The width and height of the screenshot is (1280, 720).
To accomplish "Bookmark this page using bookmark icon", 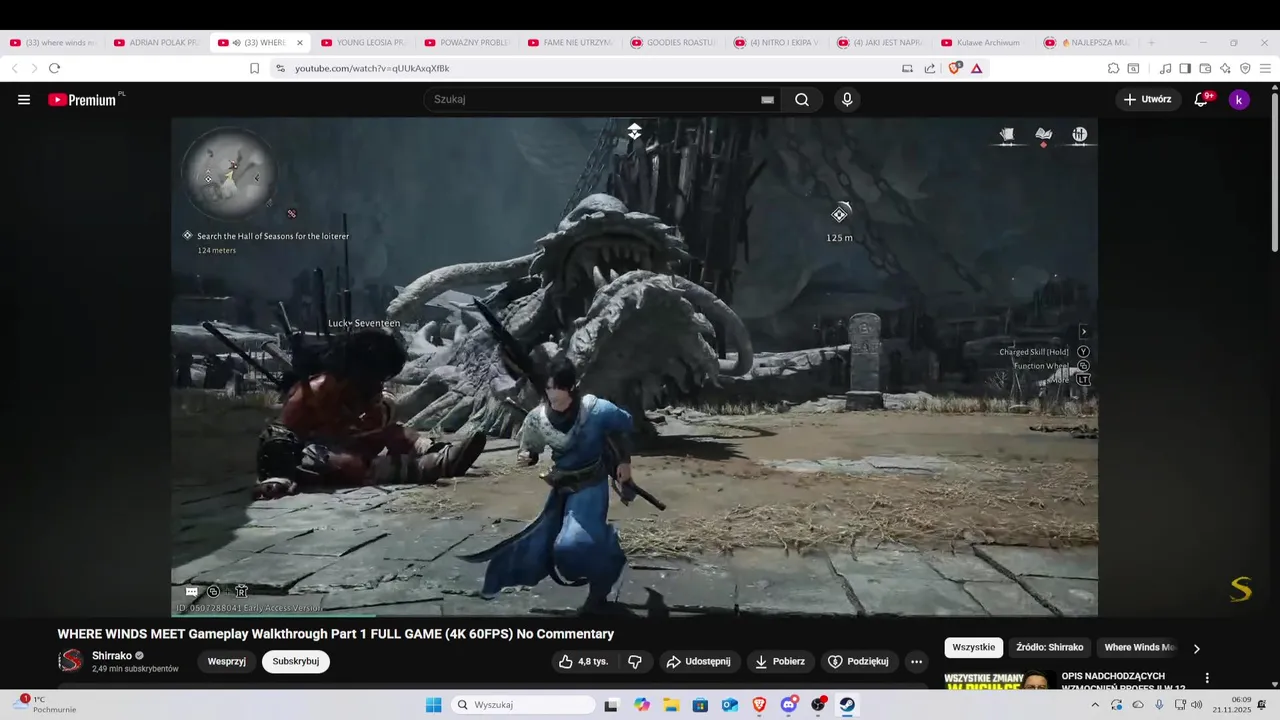I will [x=254, y=68].
